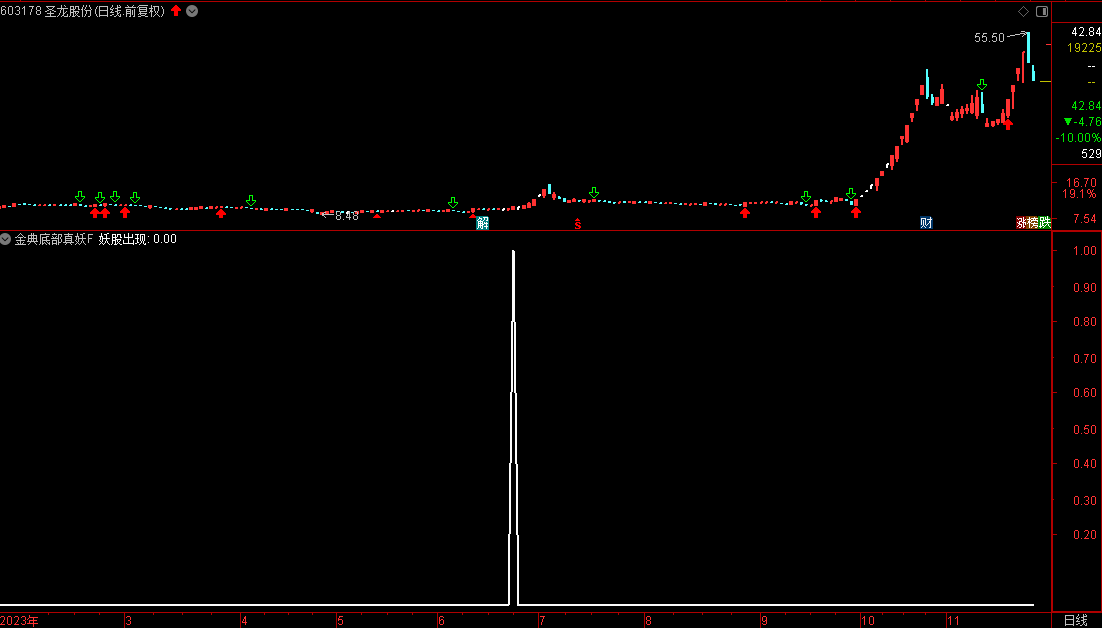1102x628 pixels.
Task: Click the white indicator spike in late June
Action: pyautogui.click(x=514, y=427)
